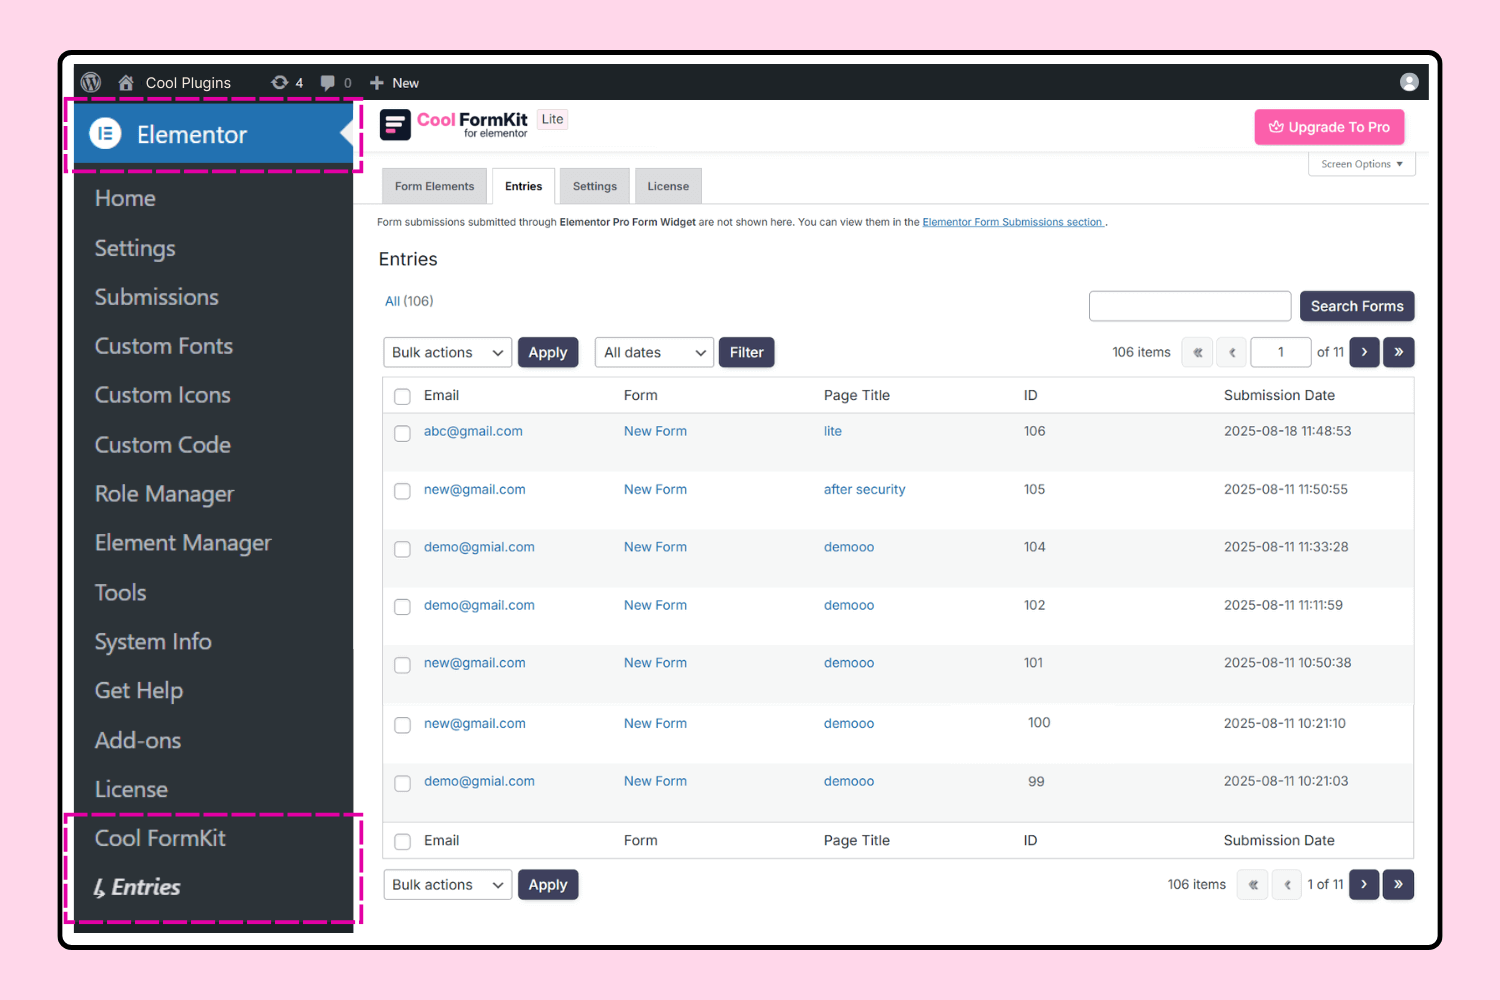Screen dimensions: 1500x1000
Task: Click the home icon next to Cool Plugins
Action: tap(125, 82)
